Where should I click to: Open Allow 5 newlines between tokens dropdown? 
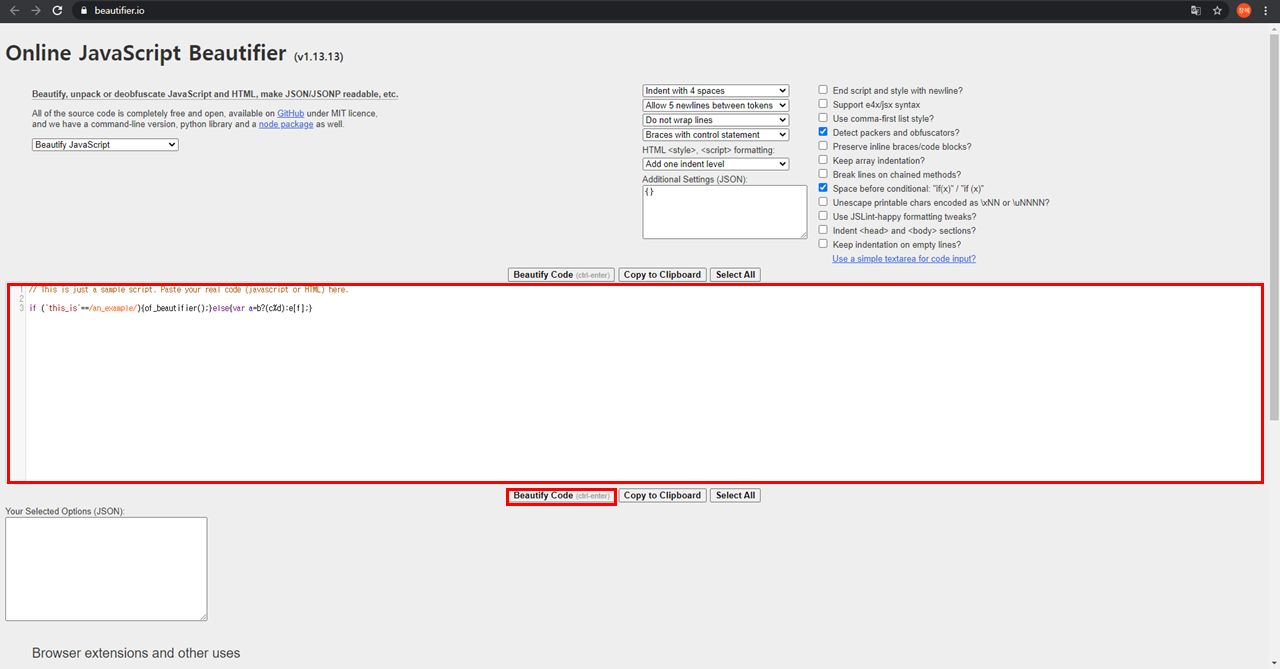click(x=715, y=106)
